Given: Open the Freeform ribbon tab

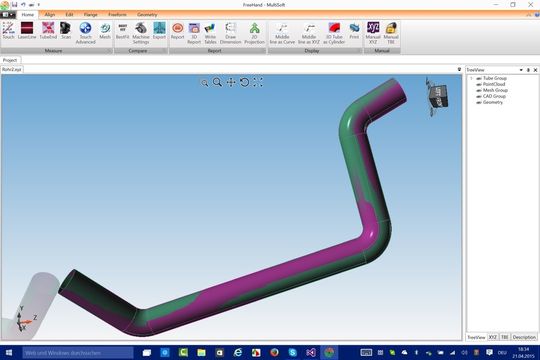Looking at the screenshot, I should point(117,14).
